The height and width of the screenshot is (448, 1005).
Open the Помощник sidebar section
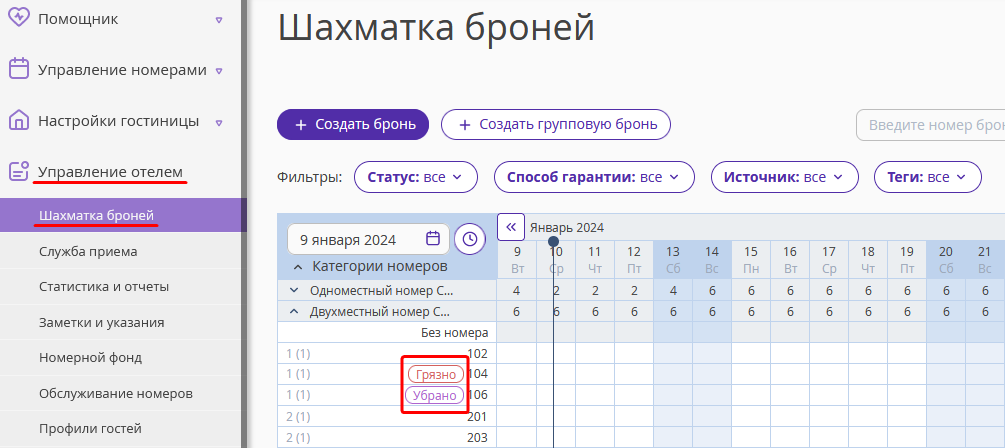point(78,19)
